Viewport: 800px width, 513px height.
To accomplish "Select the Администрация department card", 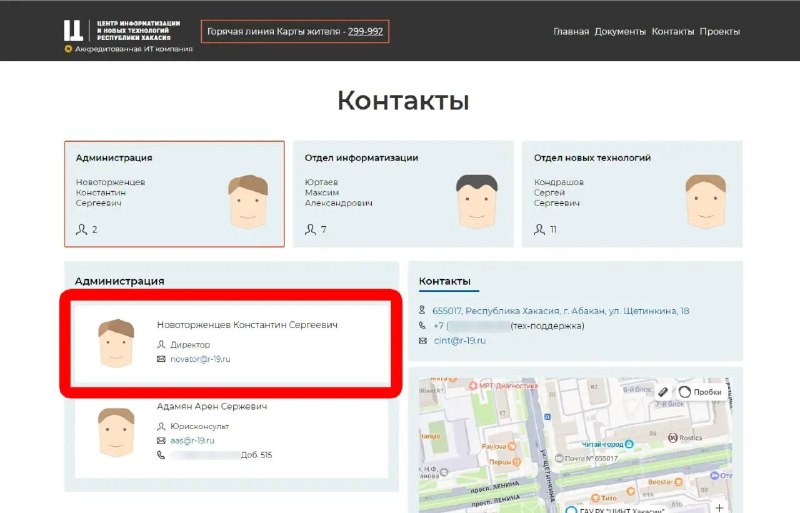I will coord(174,194).
